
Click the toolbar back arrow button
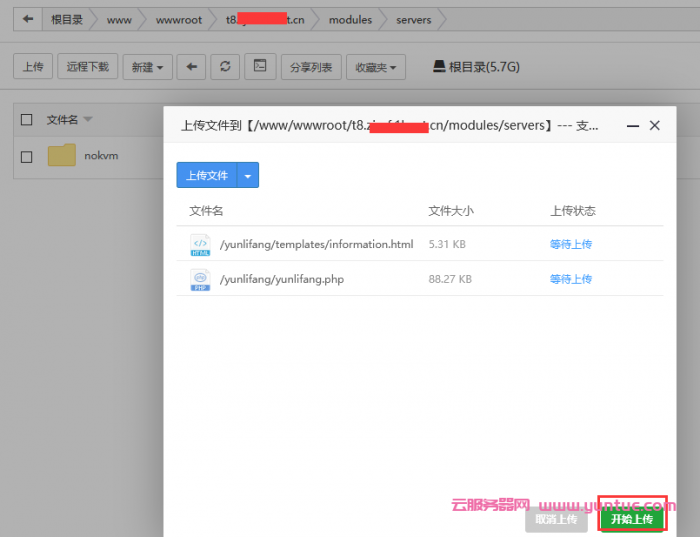coord(192,67)
